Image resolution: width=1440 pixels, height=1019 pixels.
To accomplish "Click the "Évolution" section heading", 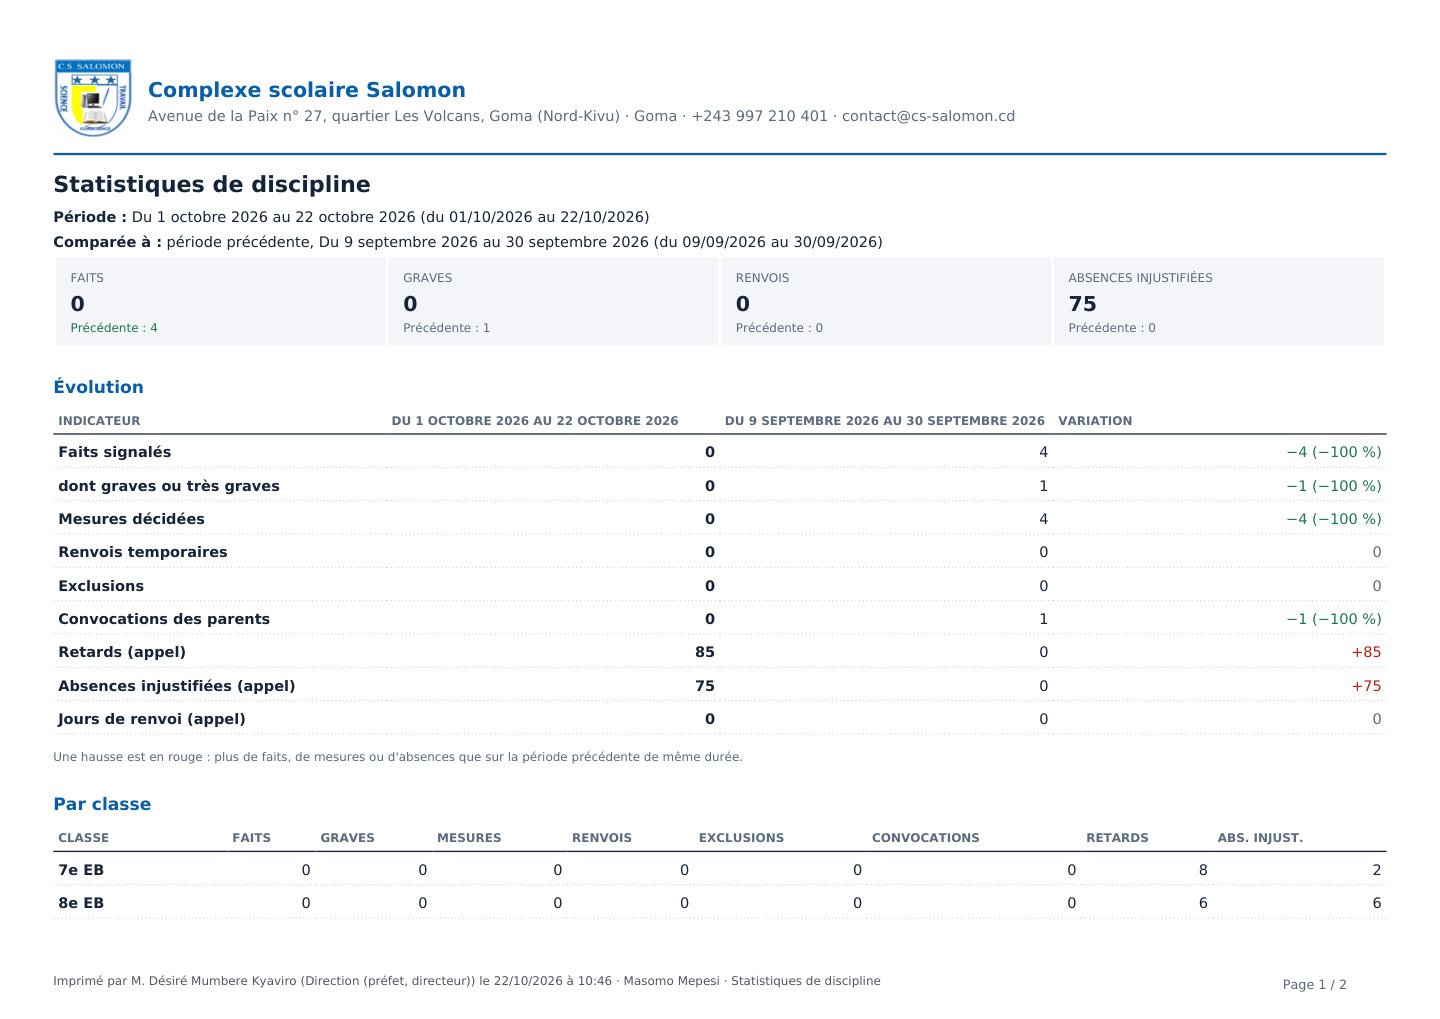I will (98, 387).
